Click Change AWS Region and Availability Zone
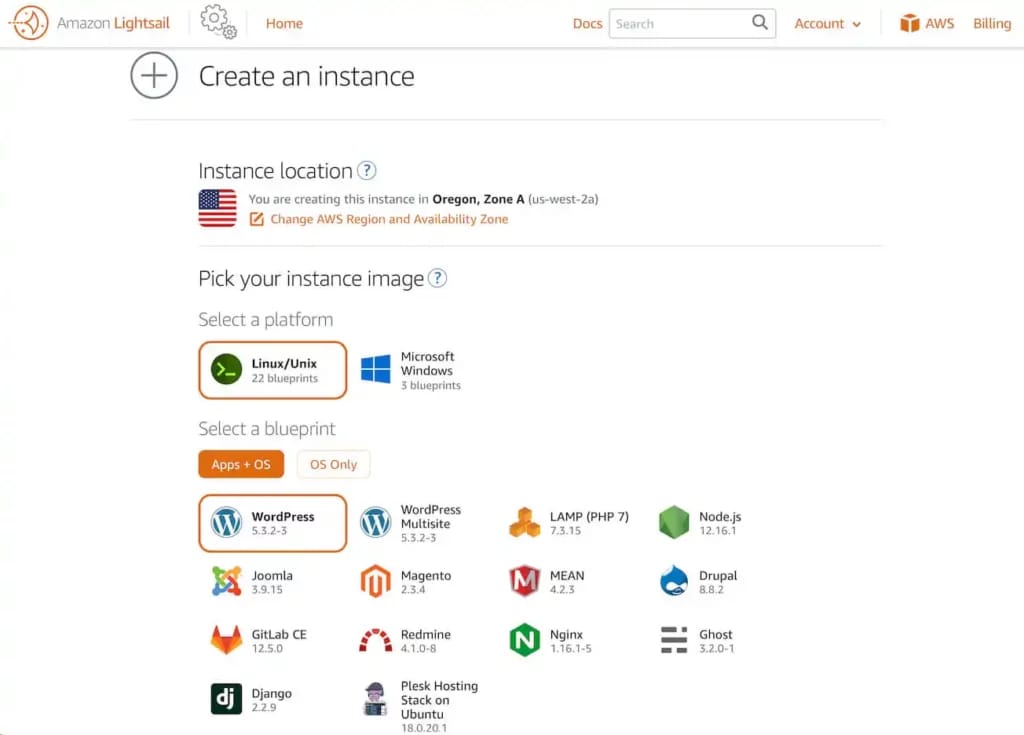 [389, 219]
